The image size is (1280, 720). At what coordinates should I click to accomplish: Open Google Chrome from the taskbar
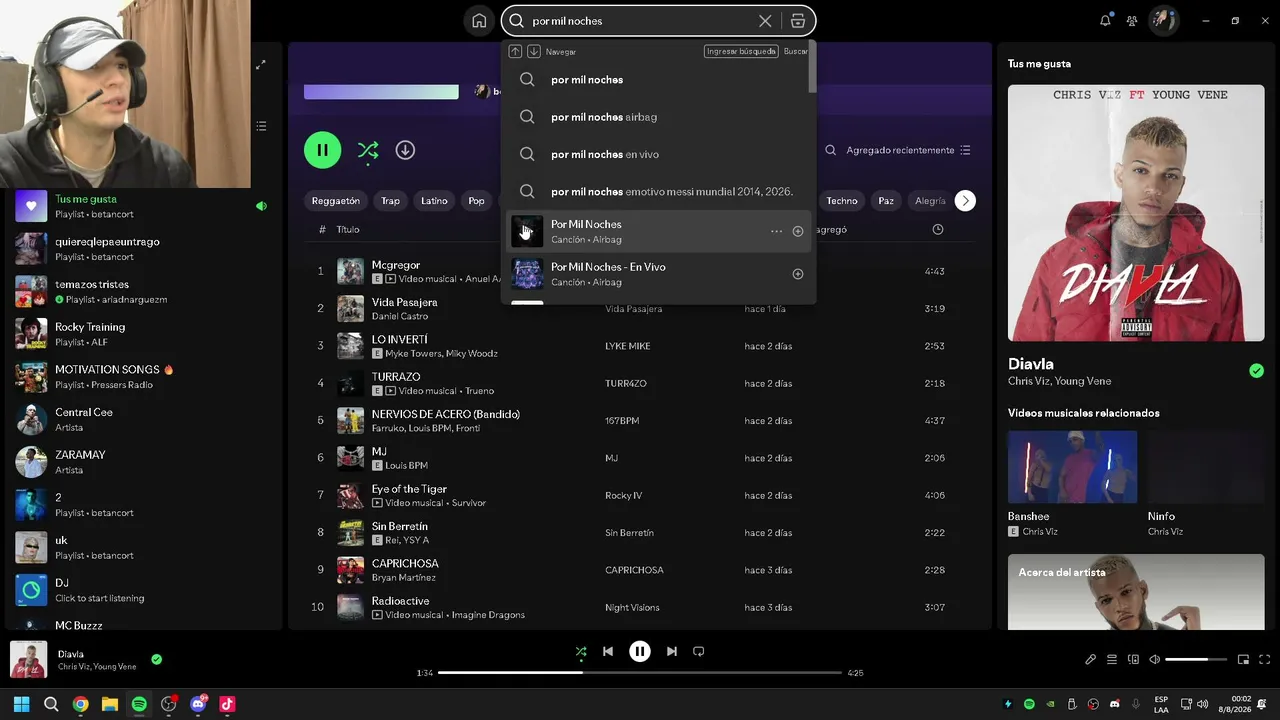pyautogui.click(x=81, y=704)
